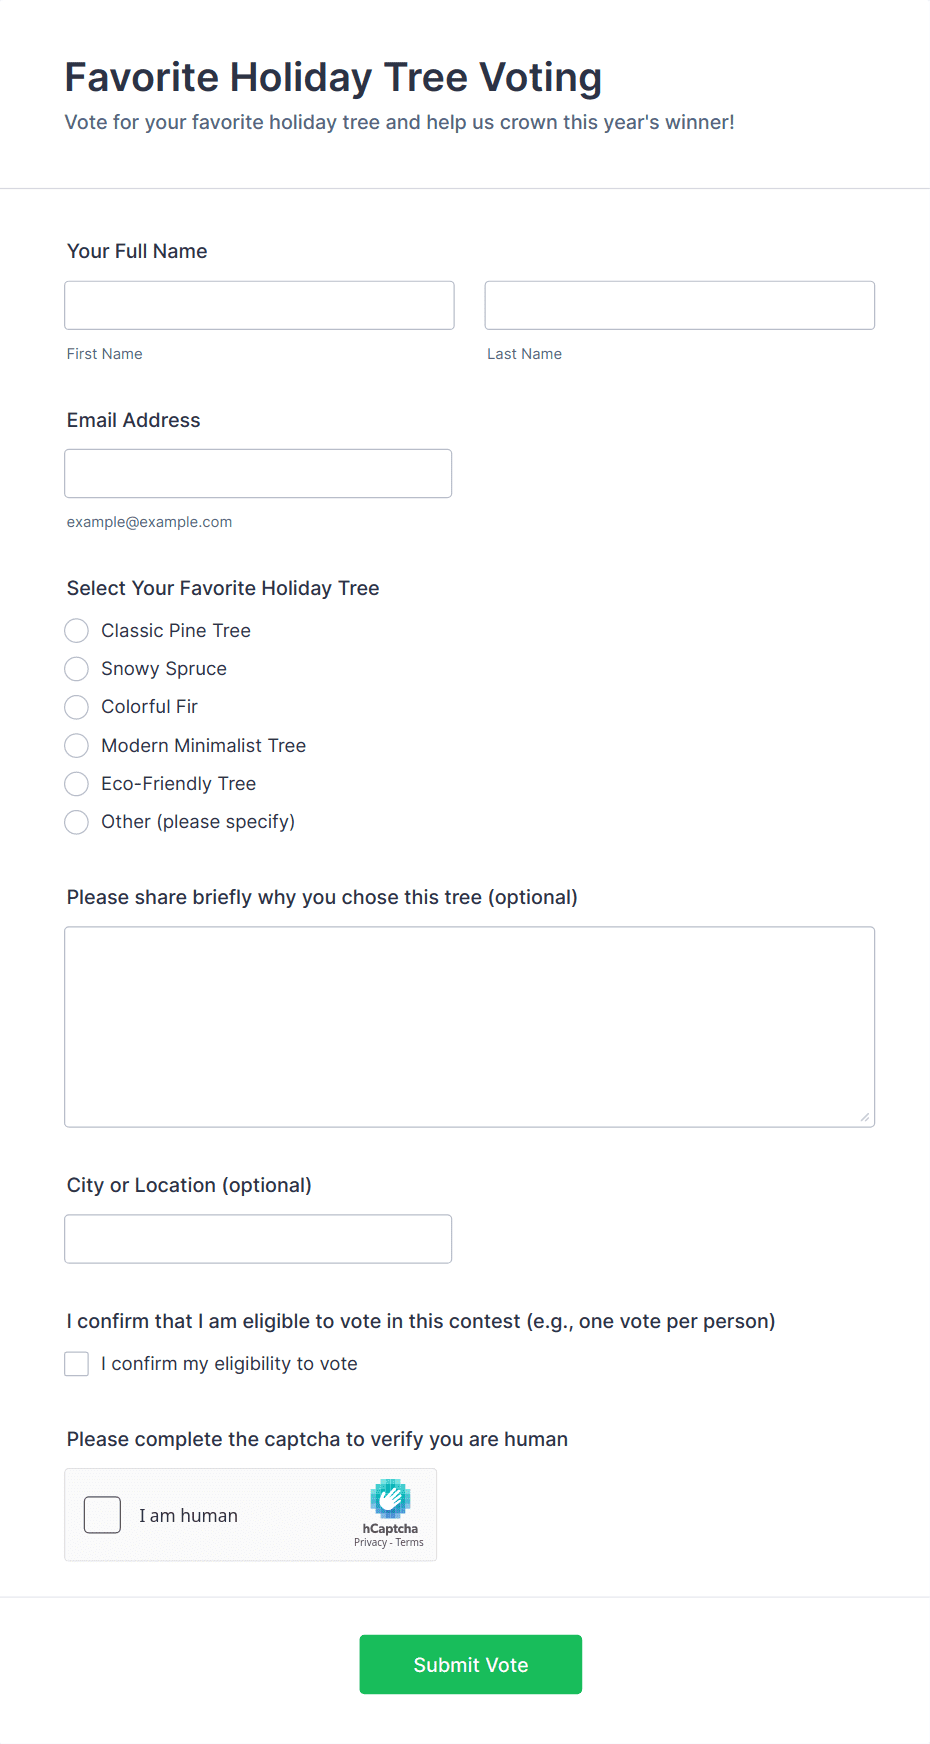Select the Snowy Spruce option

76,668
